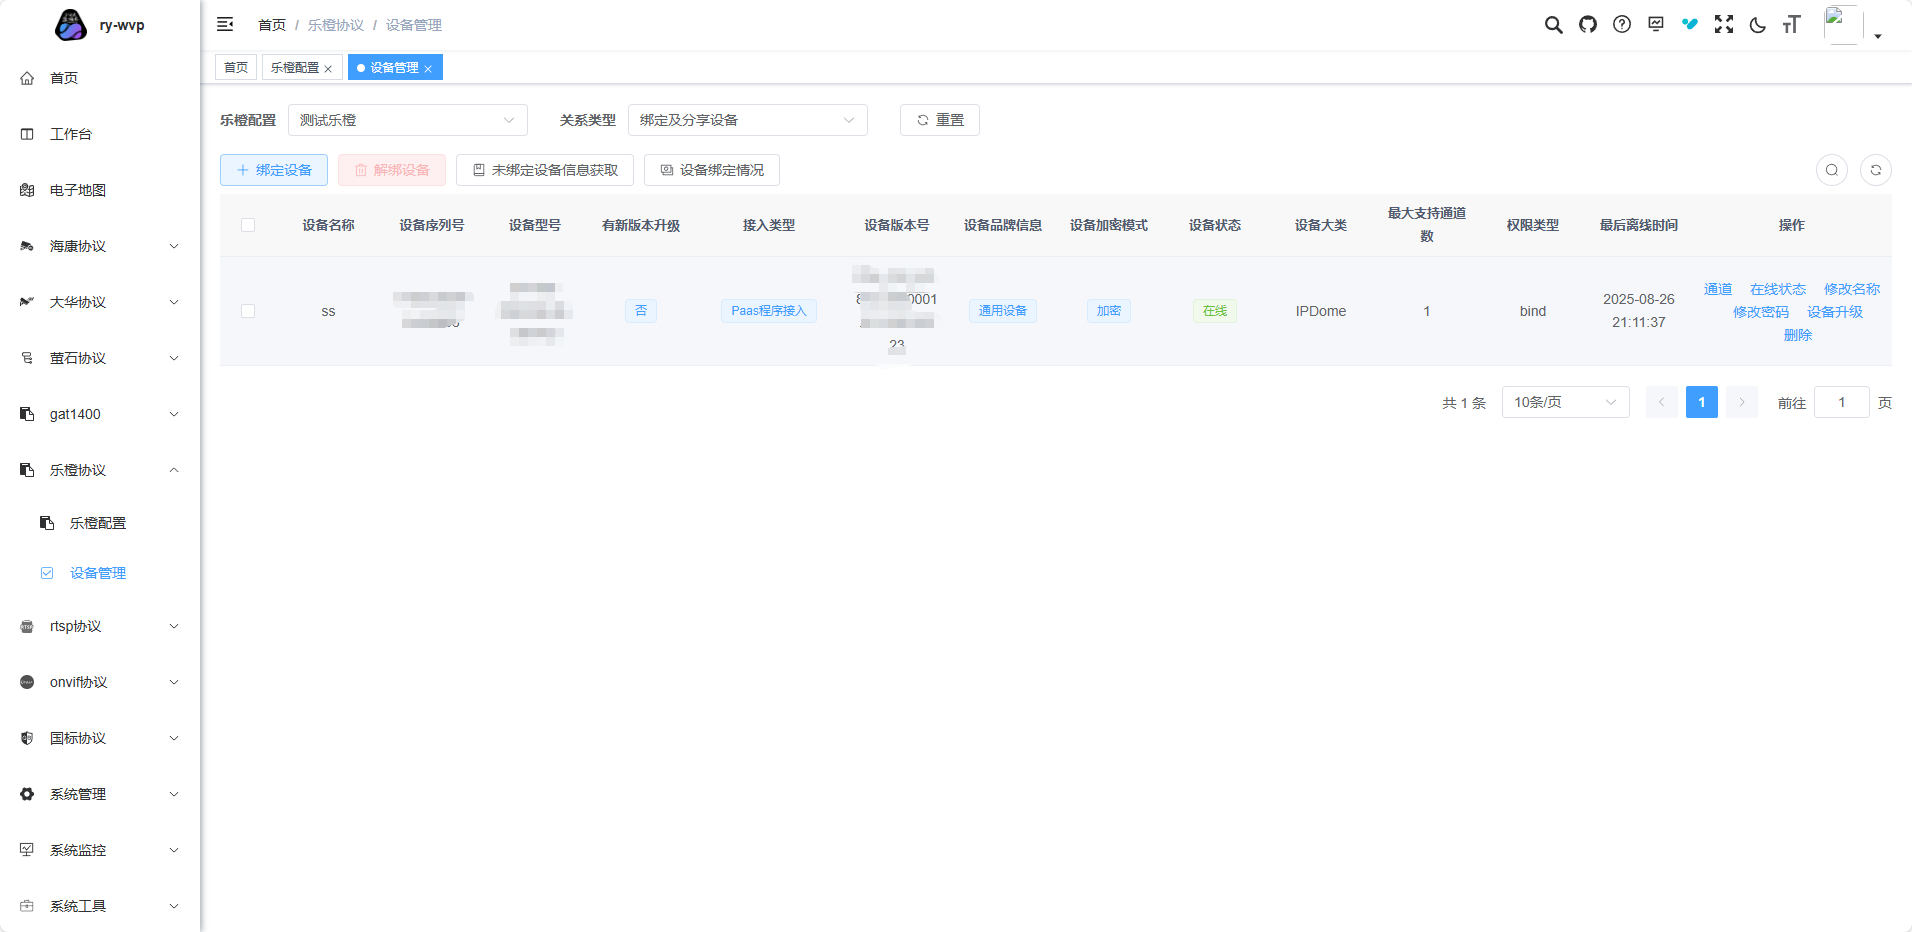Switch to dark mode moon icon

pyautogui.click(x=1757, y=25)
